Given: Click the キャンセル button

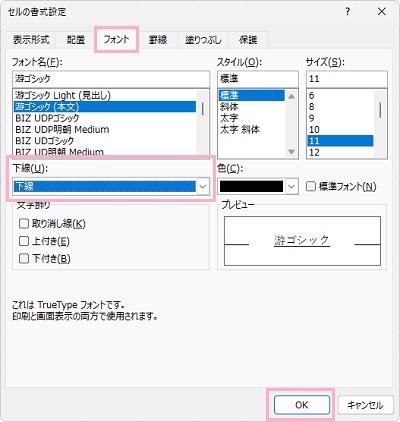Looking at the screenshot, I should (365, 405).
